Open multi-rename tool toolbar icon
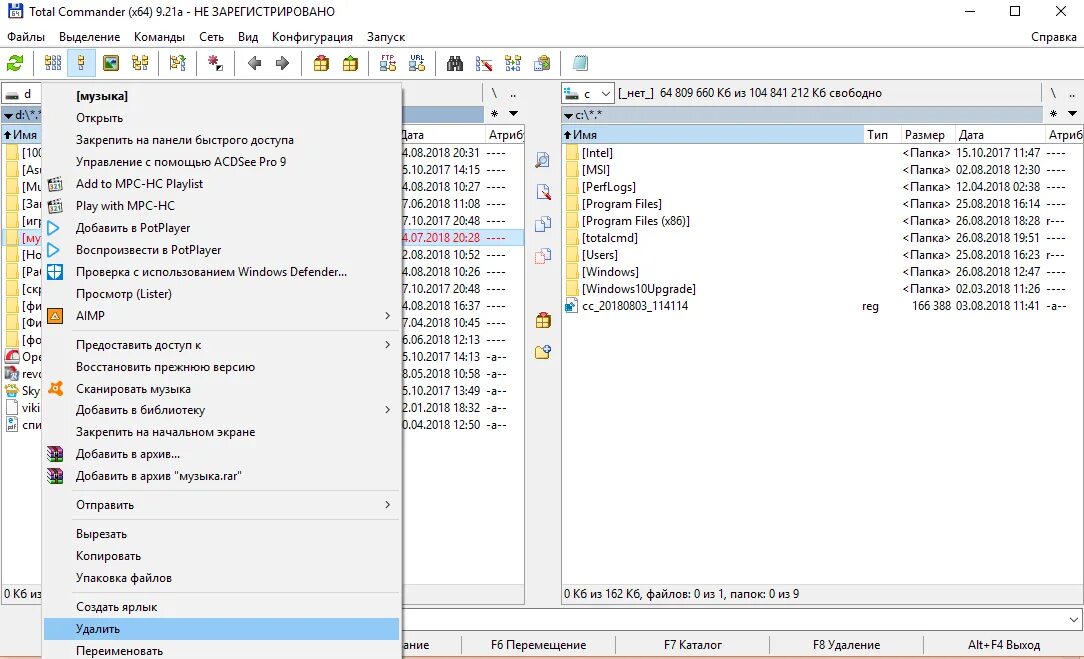The height and width of the screenshot is (659, 1084). point(484,64)
